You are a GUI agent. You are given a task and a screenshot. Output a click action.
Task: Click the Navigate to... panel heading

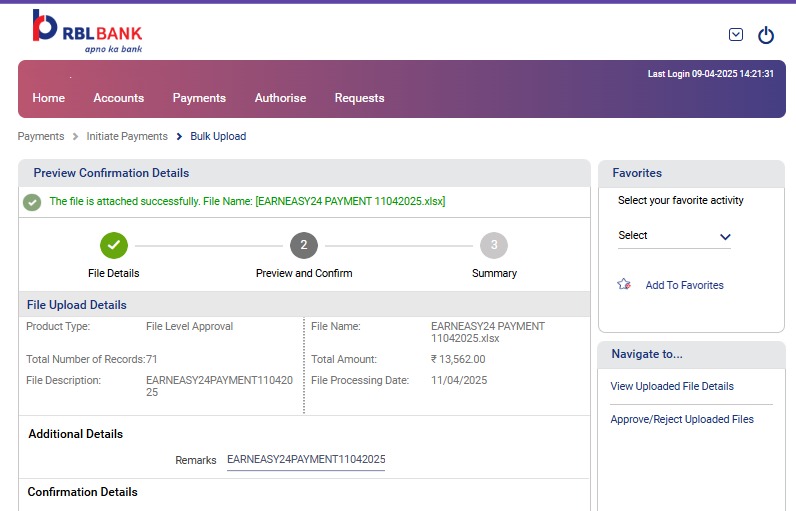647,354
